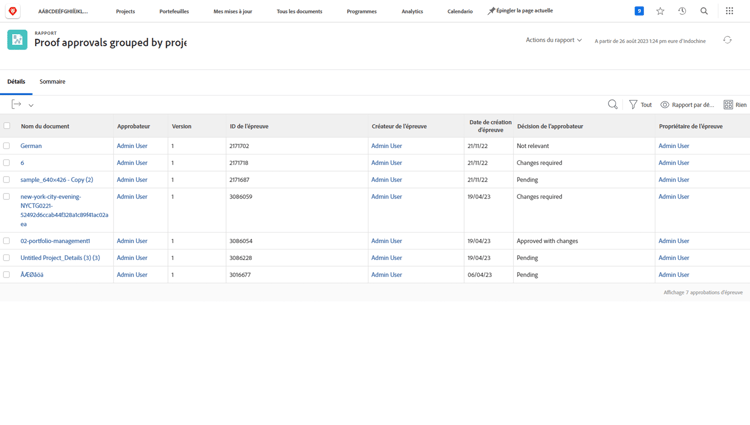This screenshot has height=425, width=750.
Task: Select all rows with header checkbox
Action: click(7, 126)
